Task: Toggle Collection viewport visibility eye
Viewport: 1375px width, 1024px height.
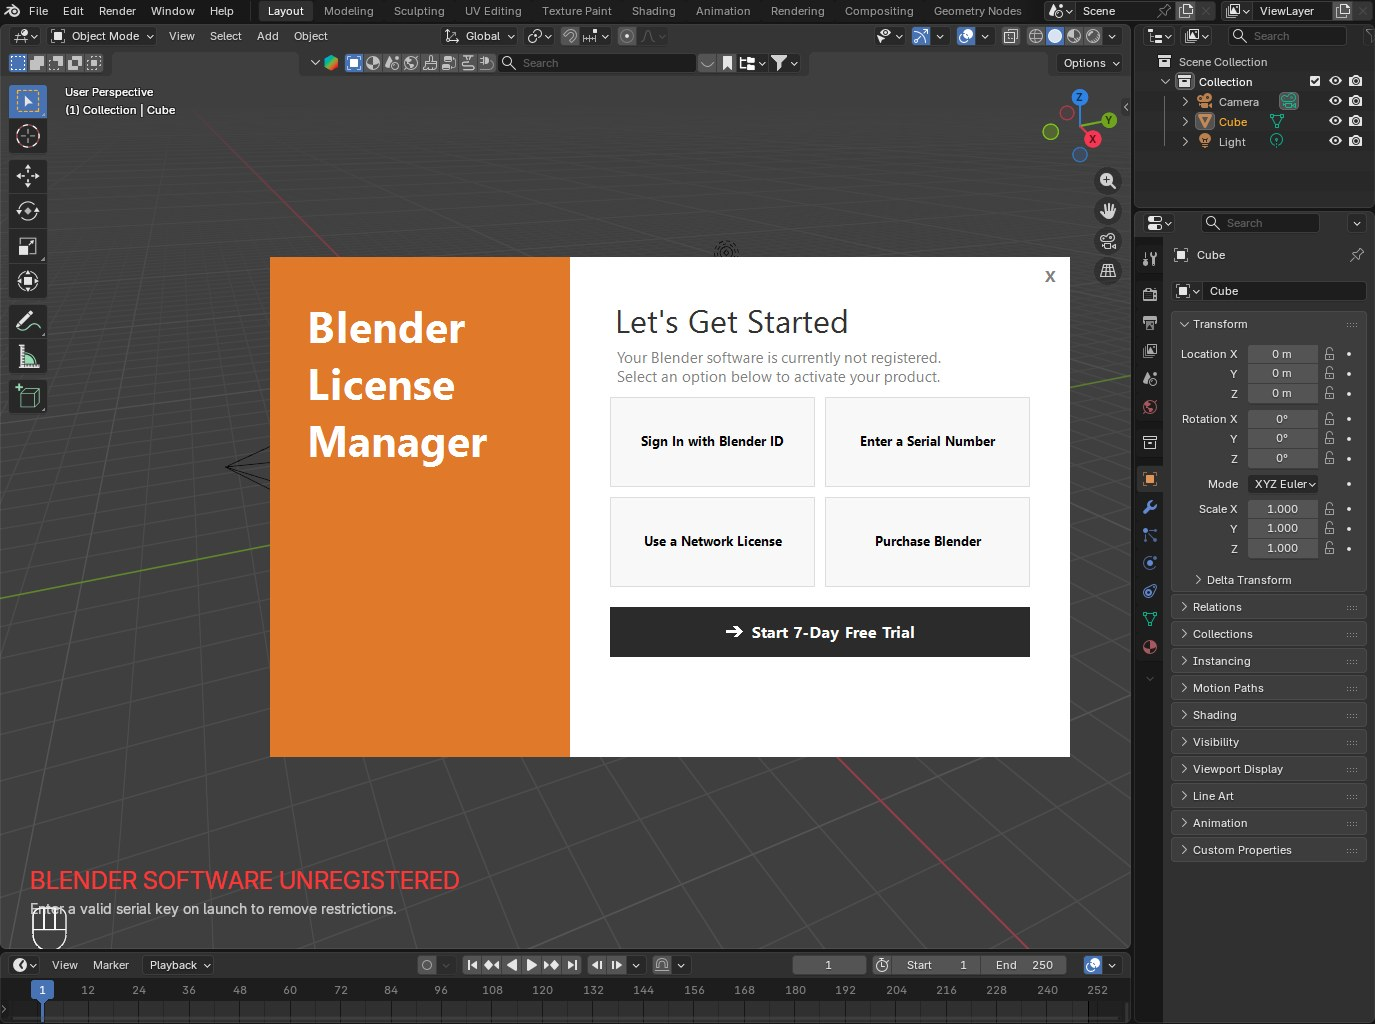Action: click(1335, 81)
